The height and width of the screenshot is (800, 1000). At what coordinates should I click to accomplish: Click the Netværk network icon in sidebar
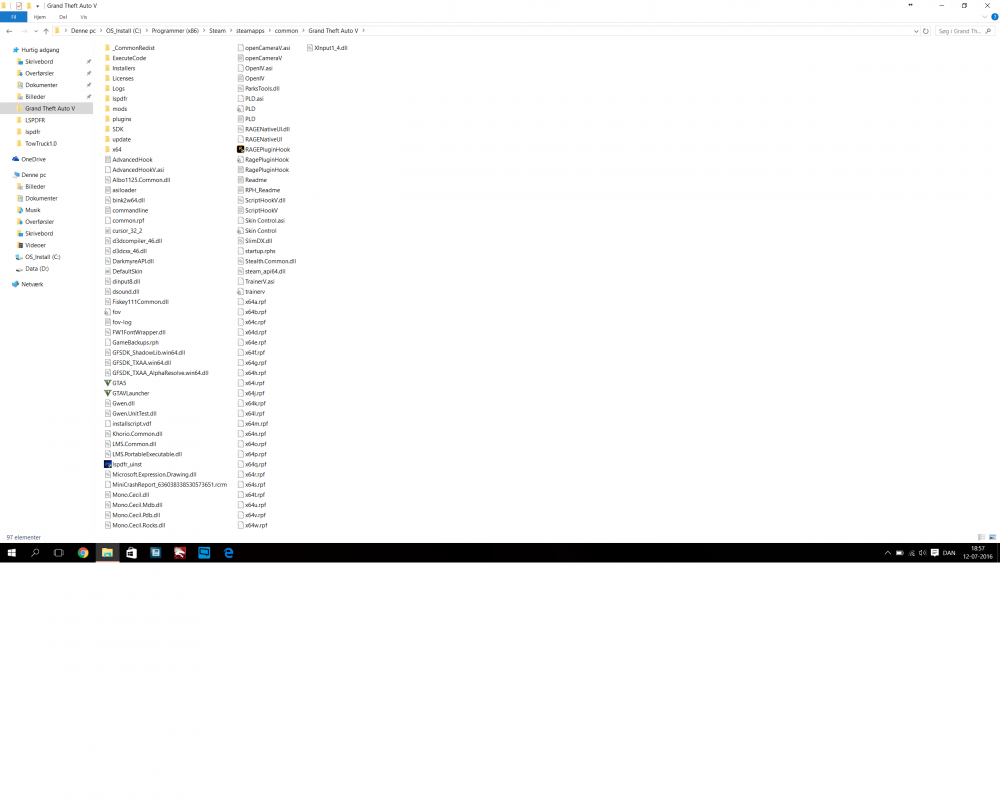15,285
